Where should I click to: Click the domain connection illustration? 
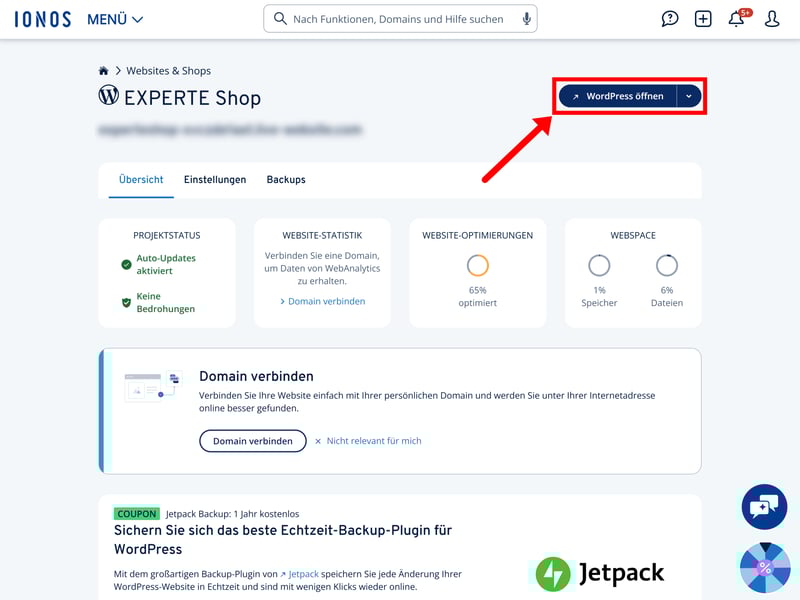coord(153,387)
